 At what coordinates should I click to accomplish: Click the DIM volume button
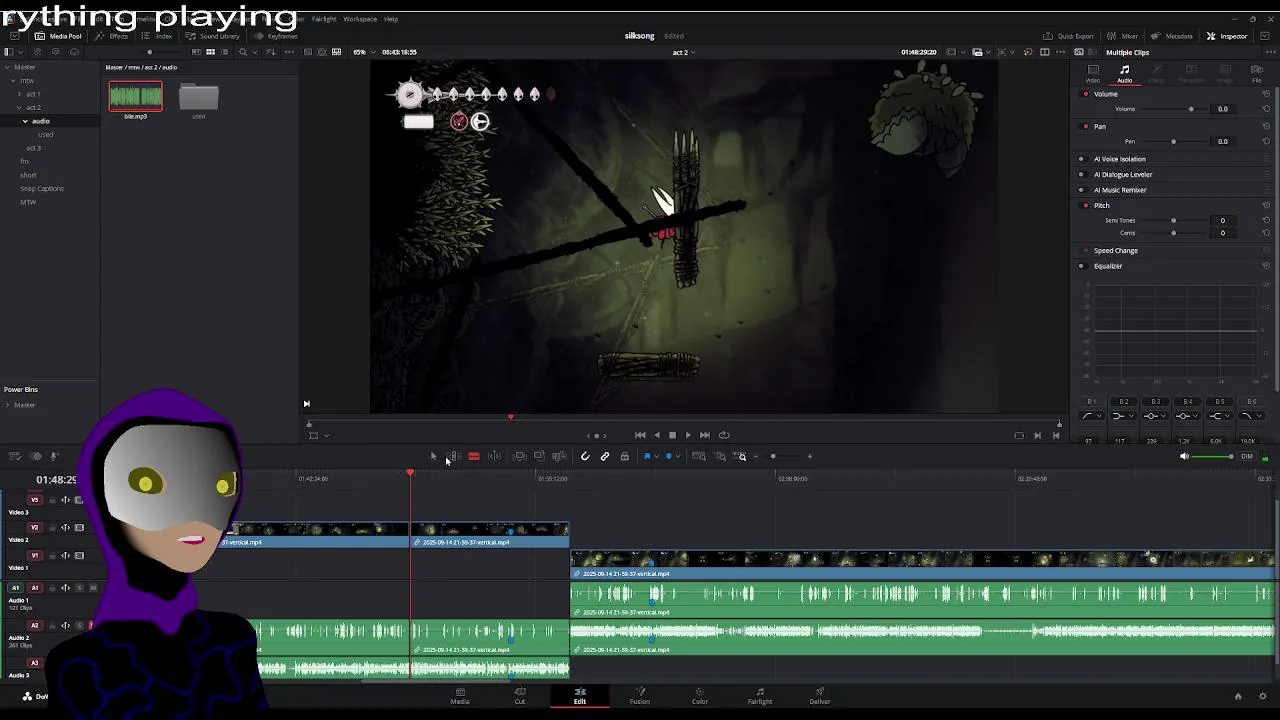[x=1246, y=456]
